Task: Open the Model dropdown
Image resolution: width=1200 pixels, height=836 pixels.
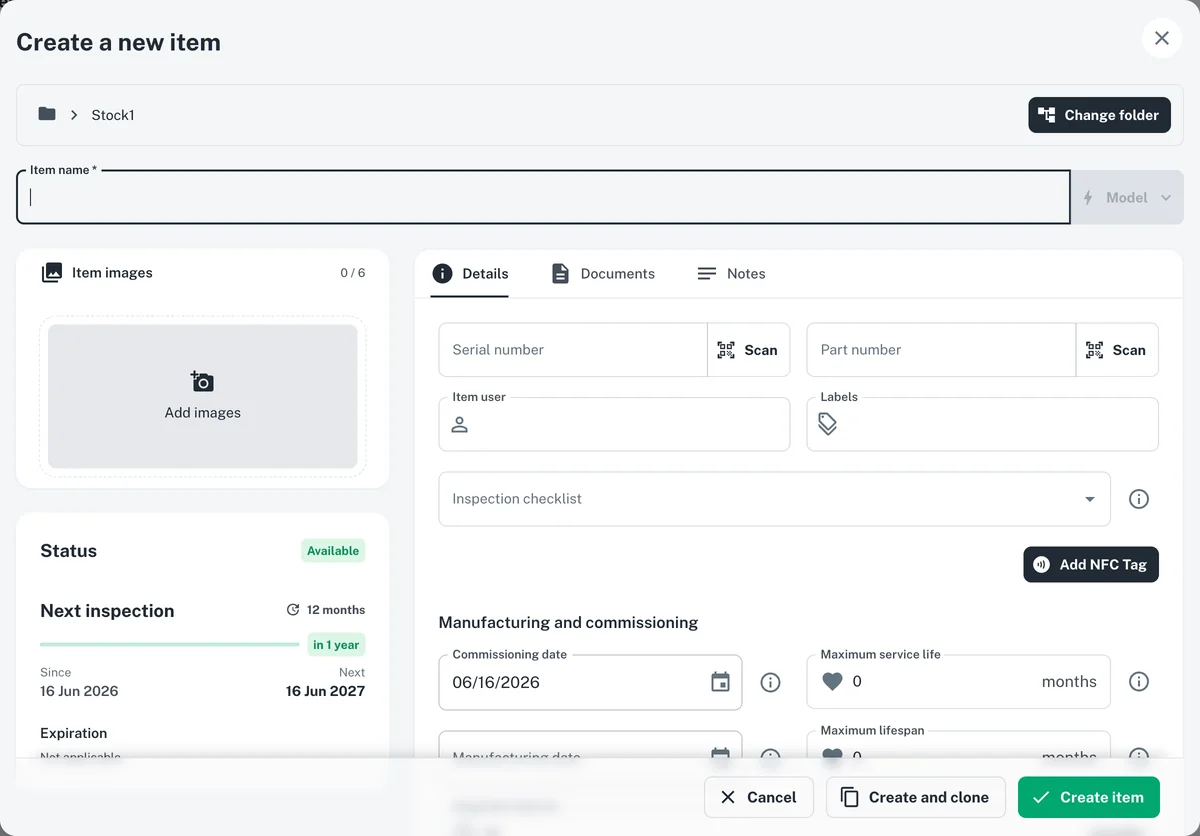Action: tap(1127, 197)
